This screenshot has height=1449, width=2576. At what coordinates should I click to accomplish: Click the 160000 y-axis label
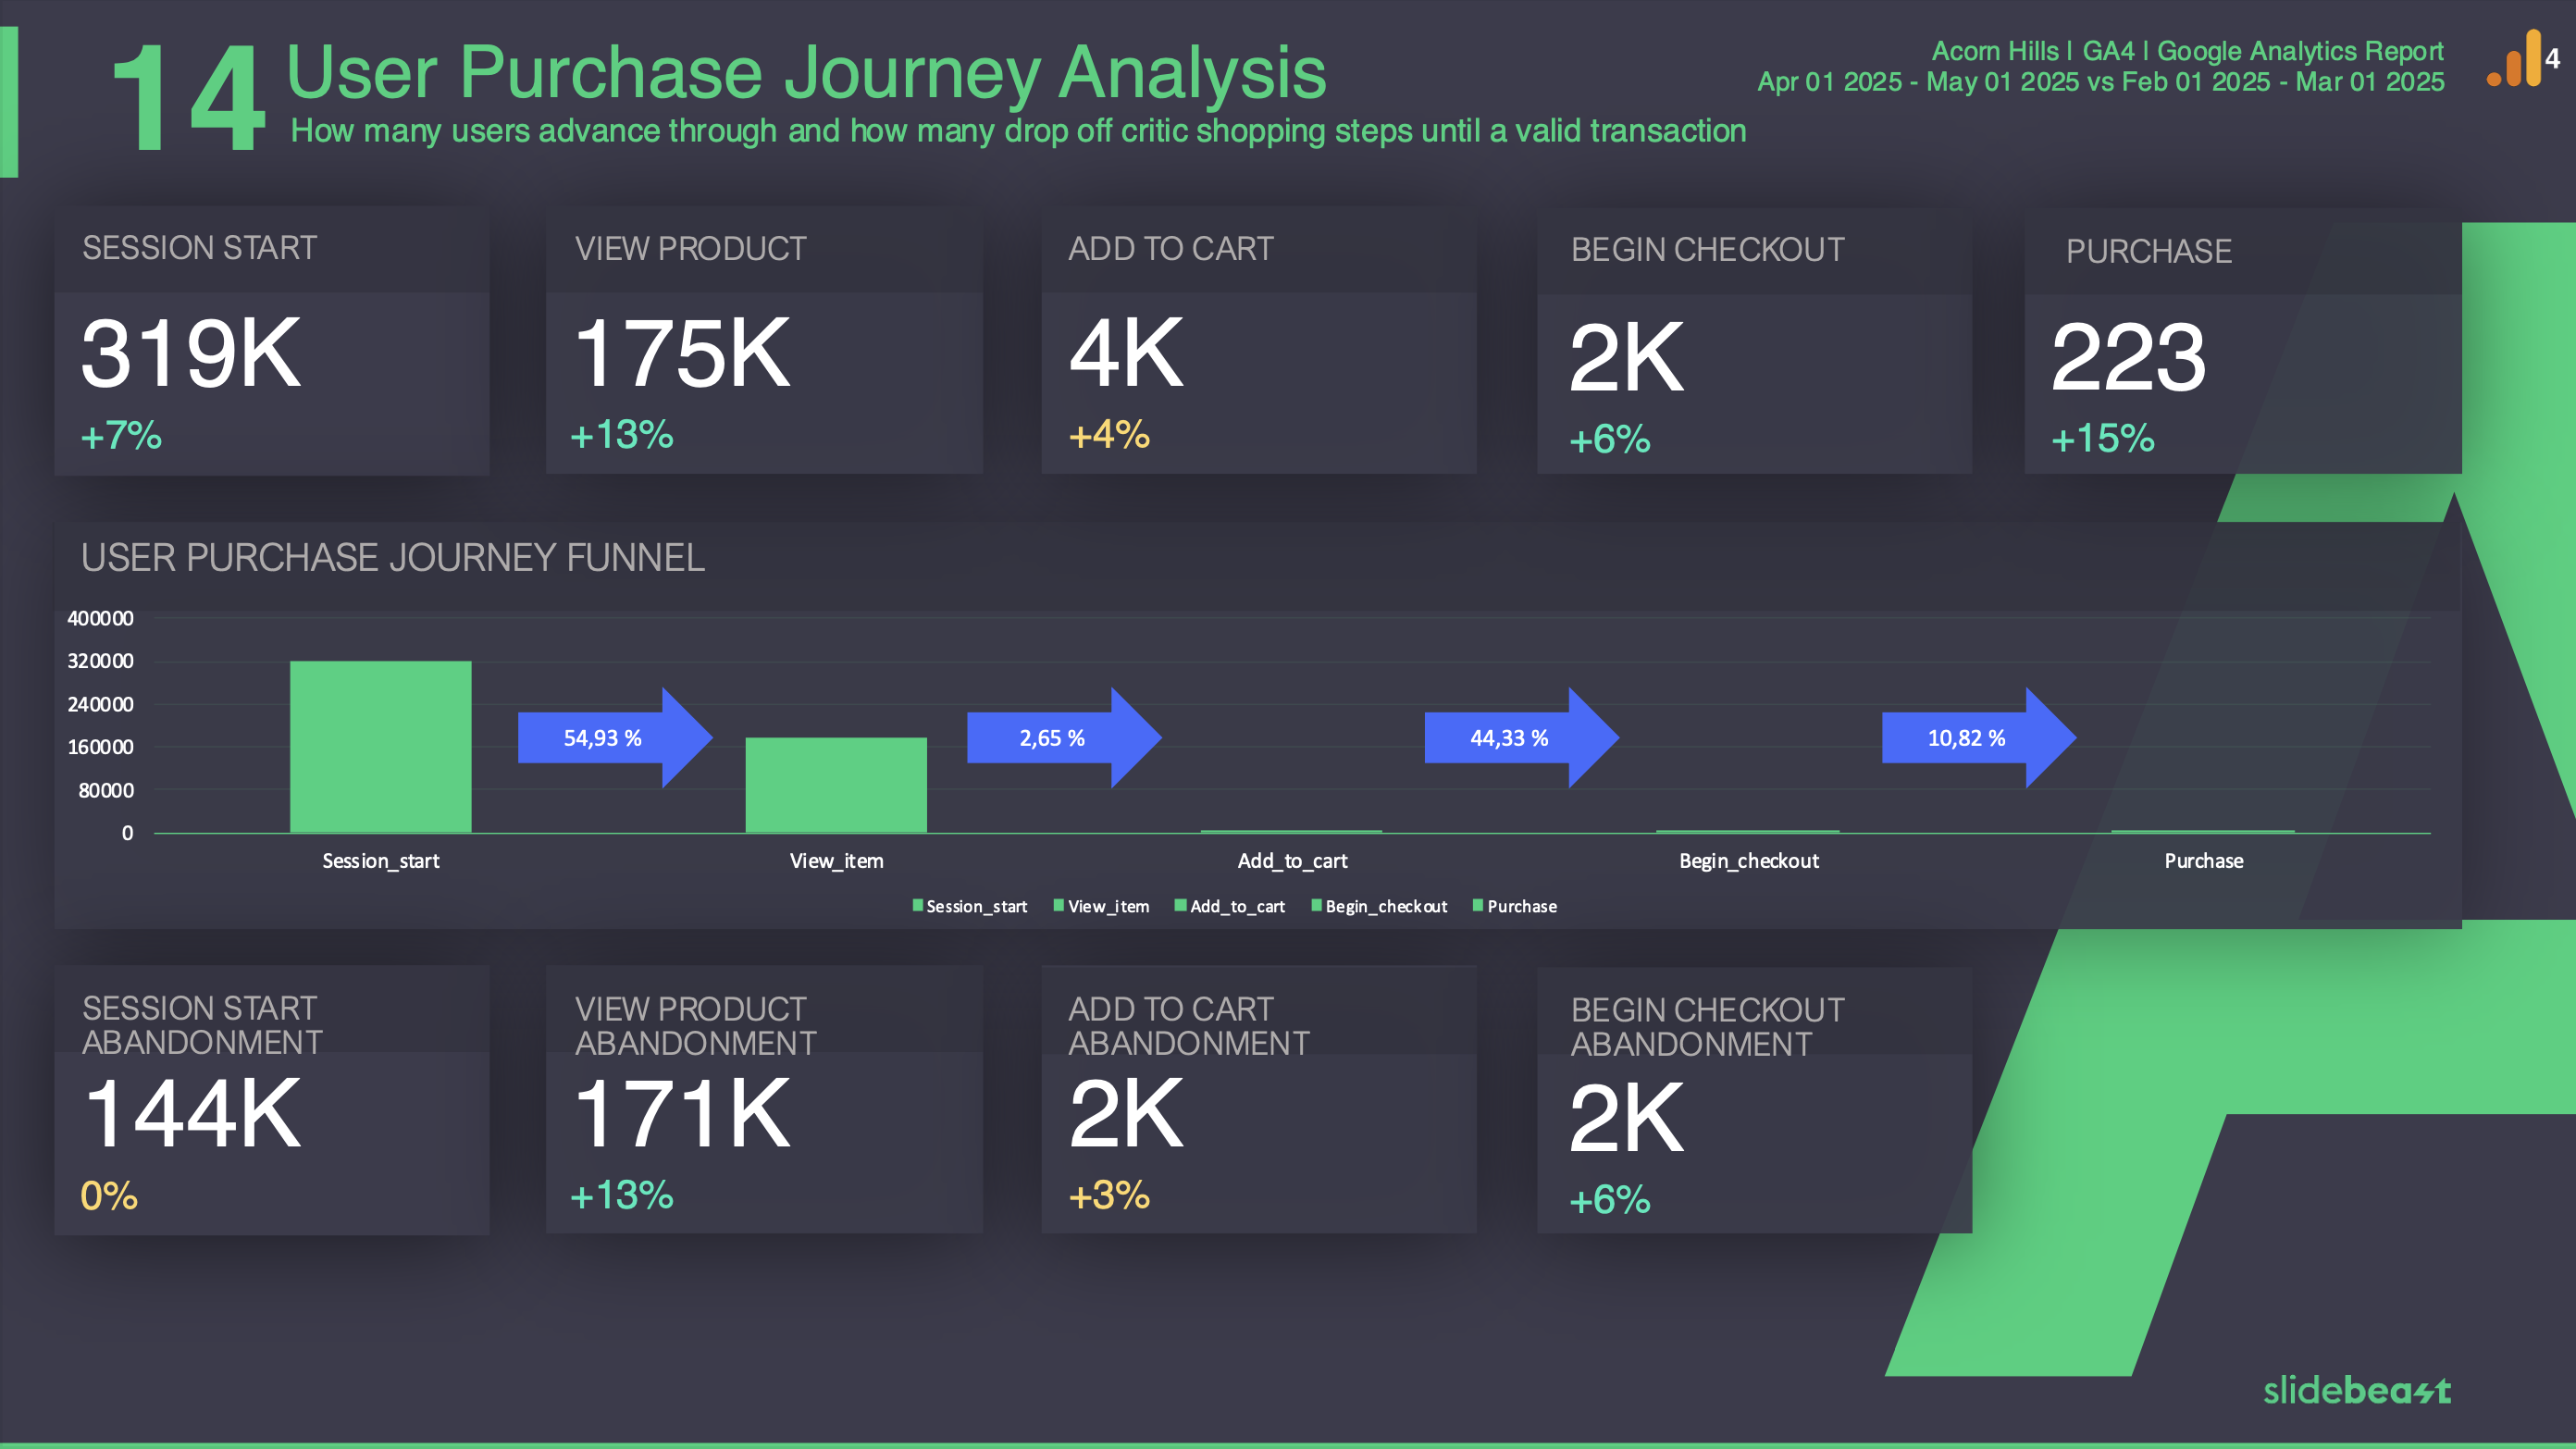[x=100, y=747]
